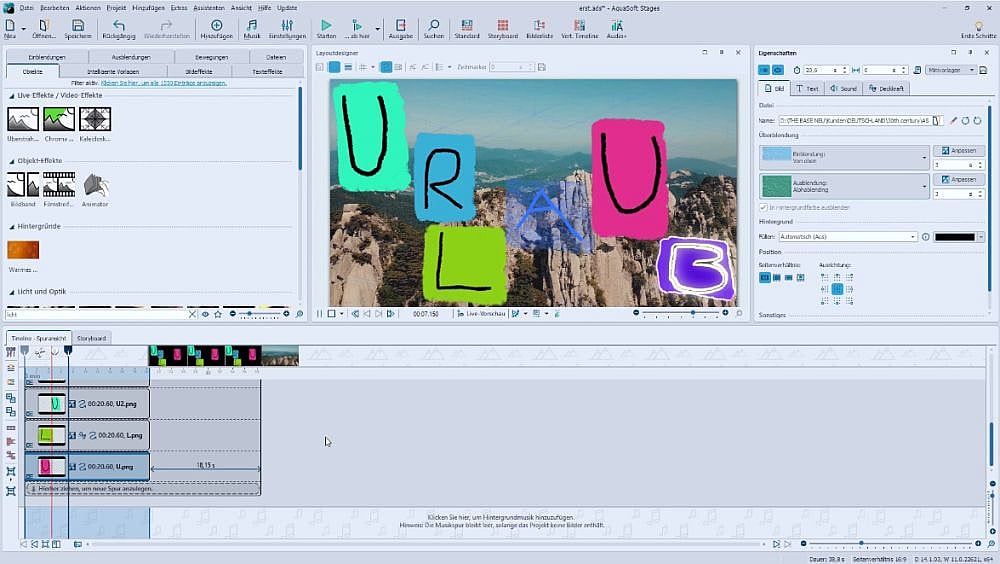The width and height of the screenshot is (1000, 564).
Task: Toggle favorites star filter in toolbox
Action: click(218, 314)
